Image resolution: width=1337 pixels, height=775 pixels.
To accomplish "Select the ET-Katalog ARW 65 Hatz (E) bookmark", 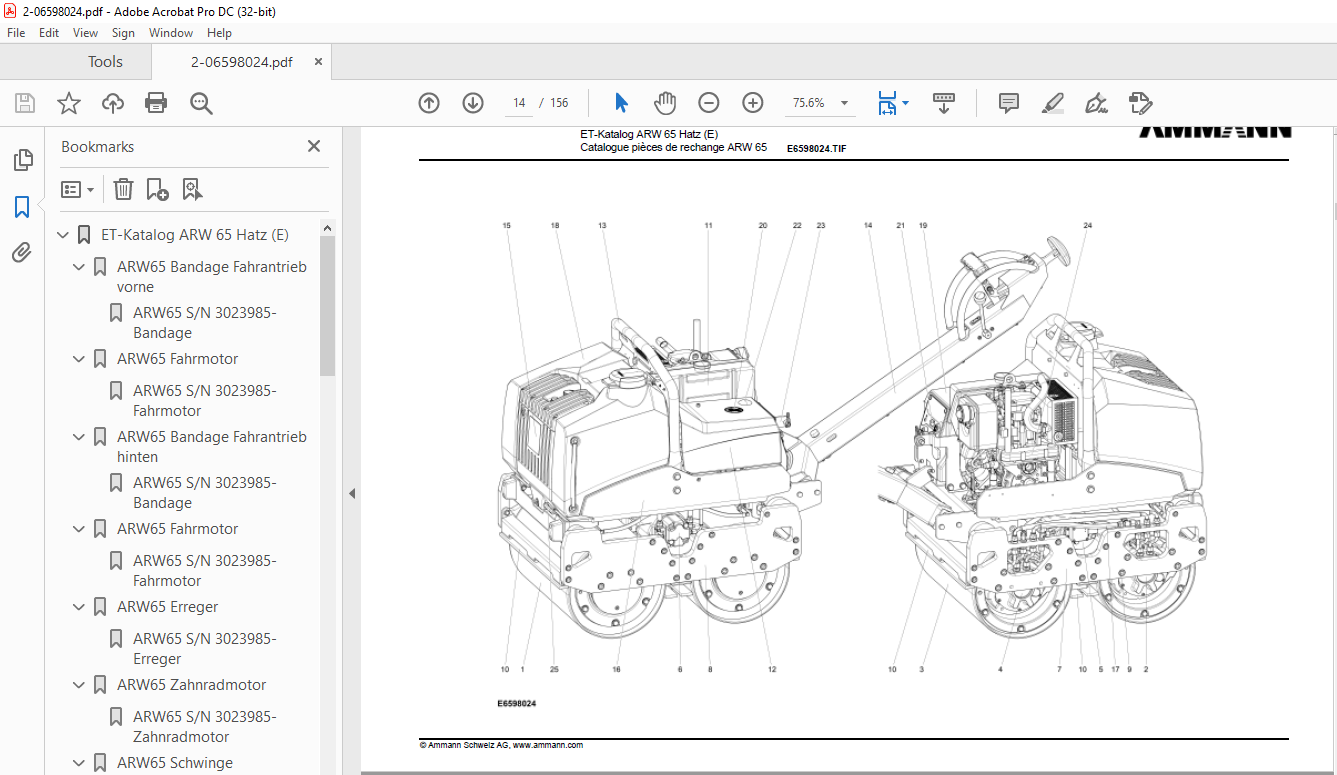I will (x=194, y=235).
